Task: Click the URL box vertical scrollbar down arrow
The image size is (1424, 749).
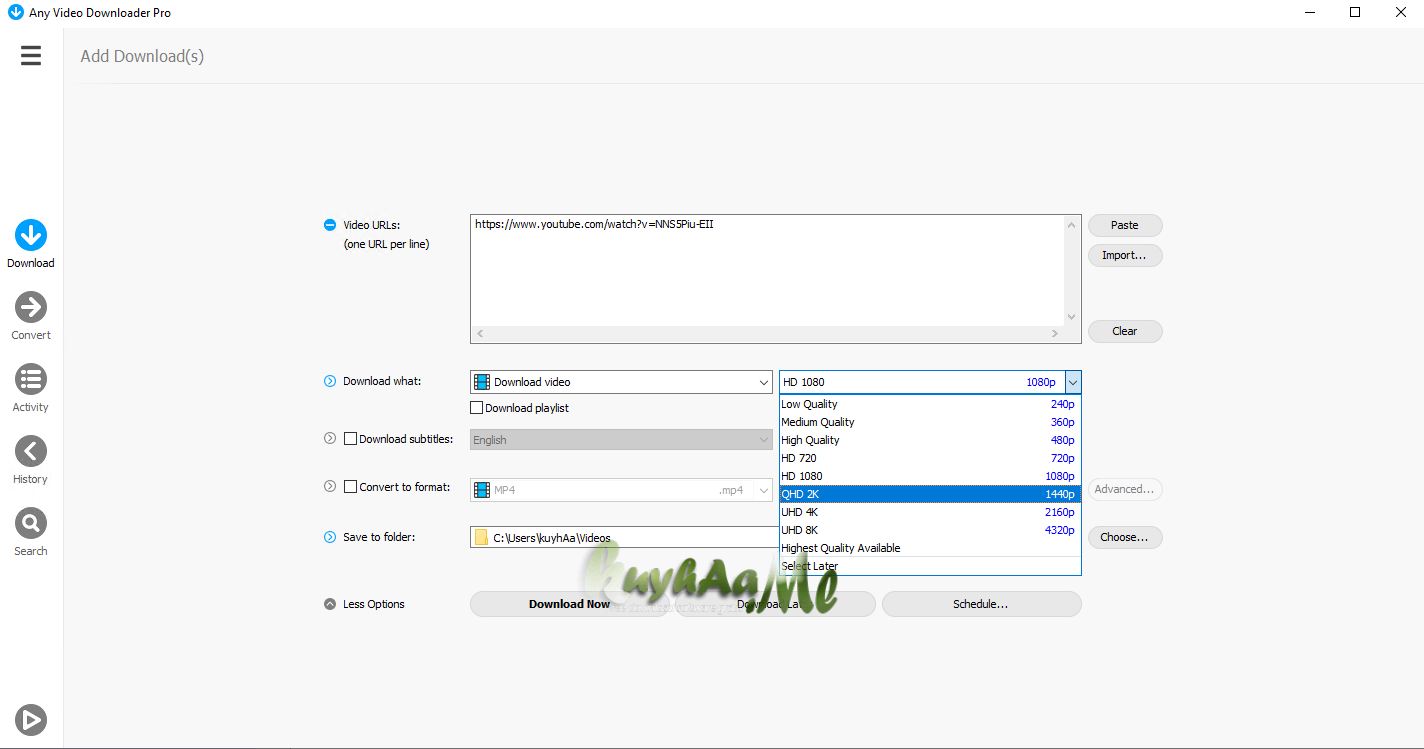Action: tap(1072, 317)
